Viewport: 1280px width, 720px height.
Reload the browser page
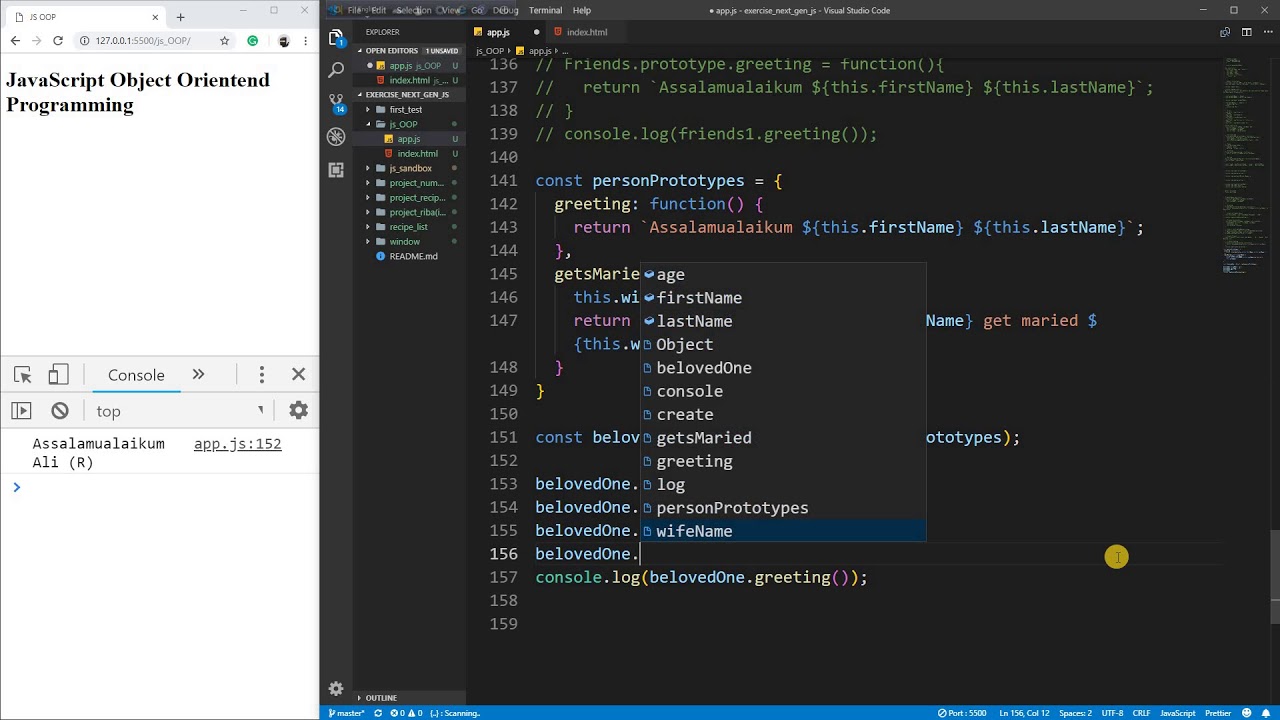[x=58, y=41]
